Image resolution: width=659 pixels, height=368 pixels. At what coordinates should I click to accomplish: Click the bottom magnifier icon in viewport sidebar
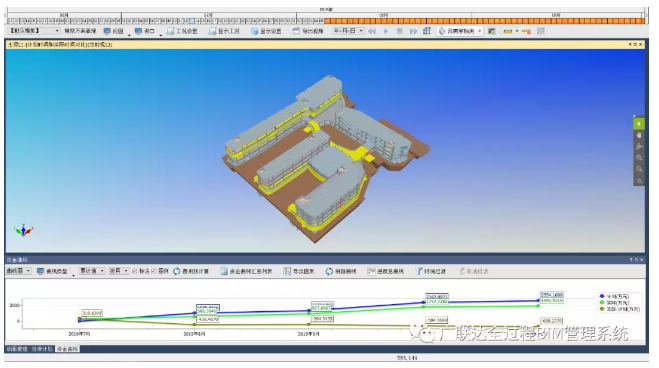(x=639, y=181)
